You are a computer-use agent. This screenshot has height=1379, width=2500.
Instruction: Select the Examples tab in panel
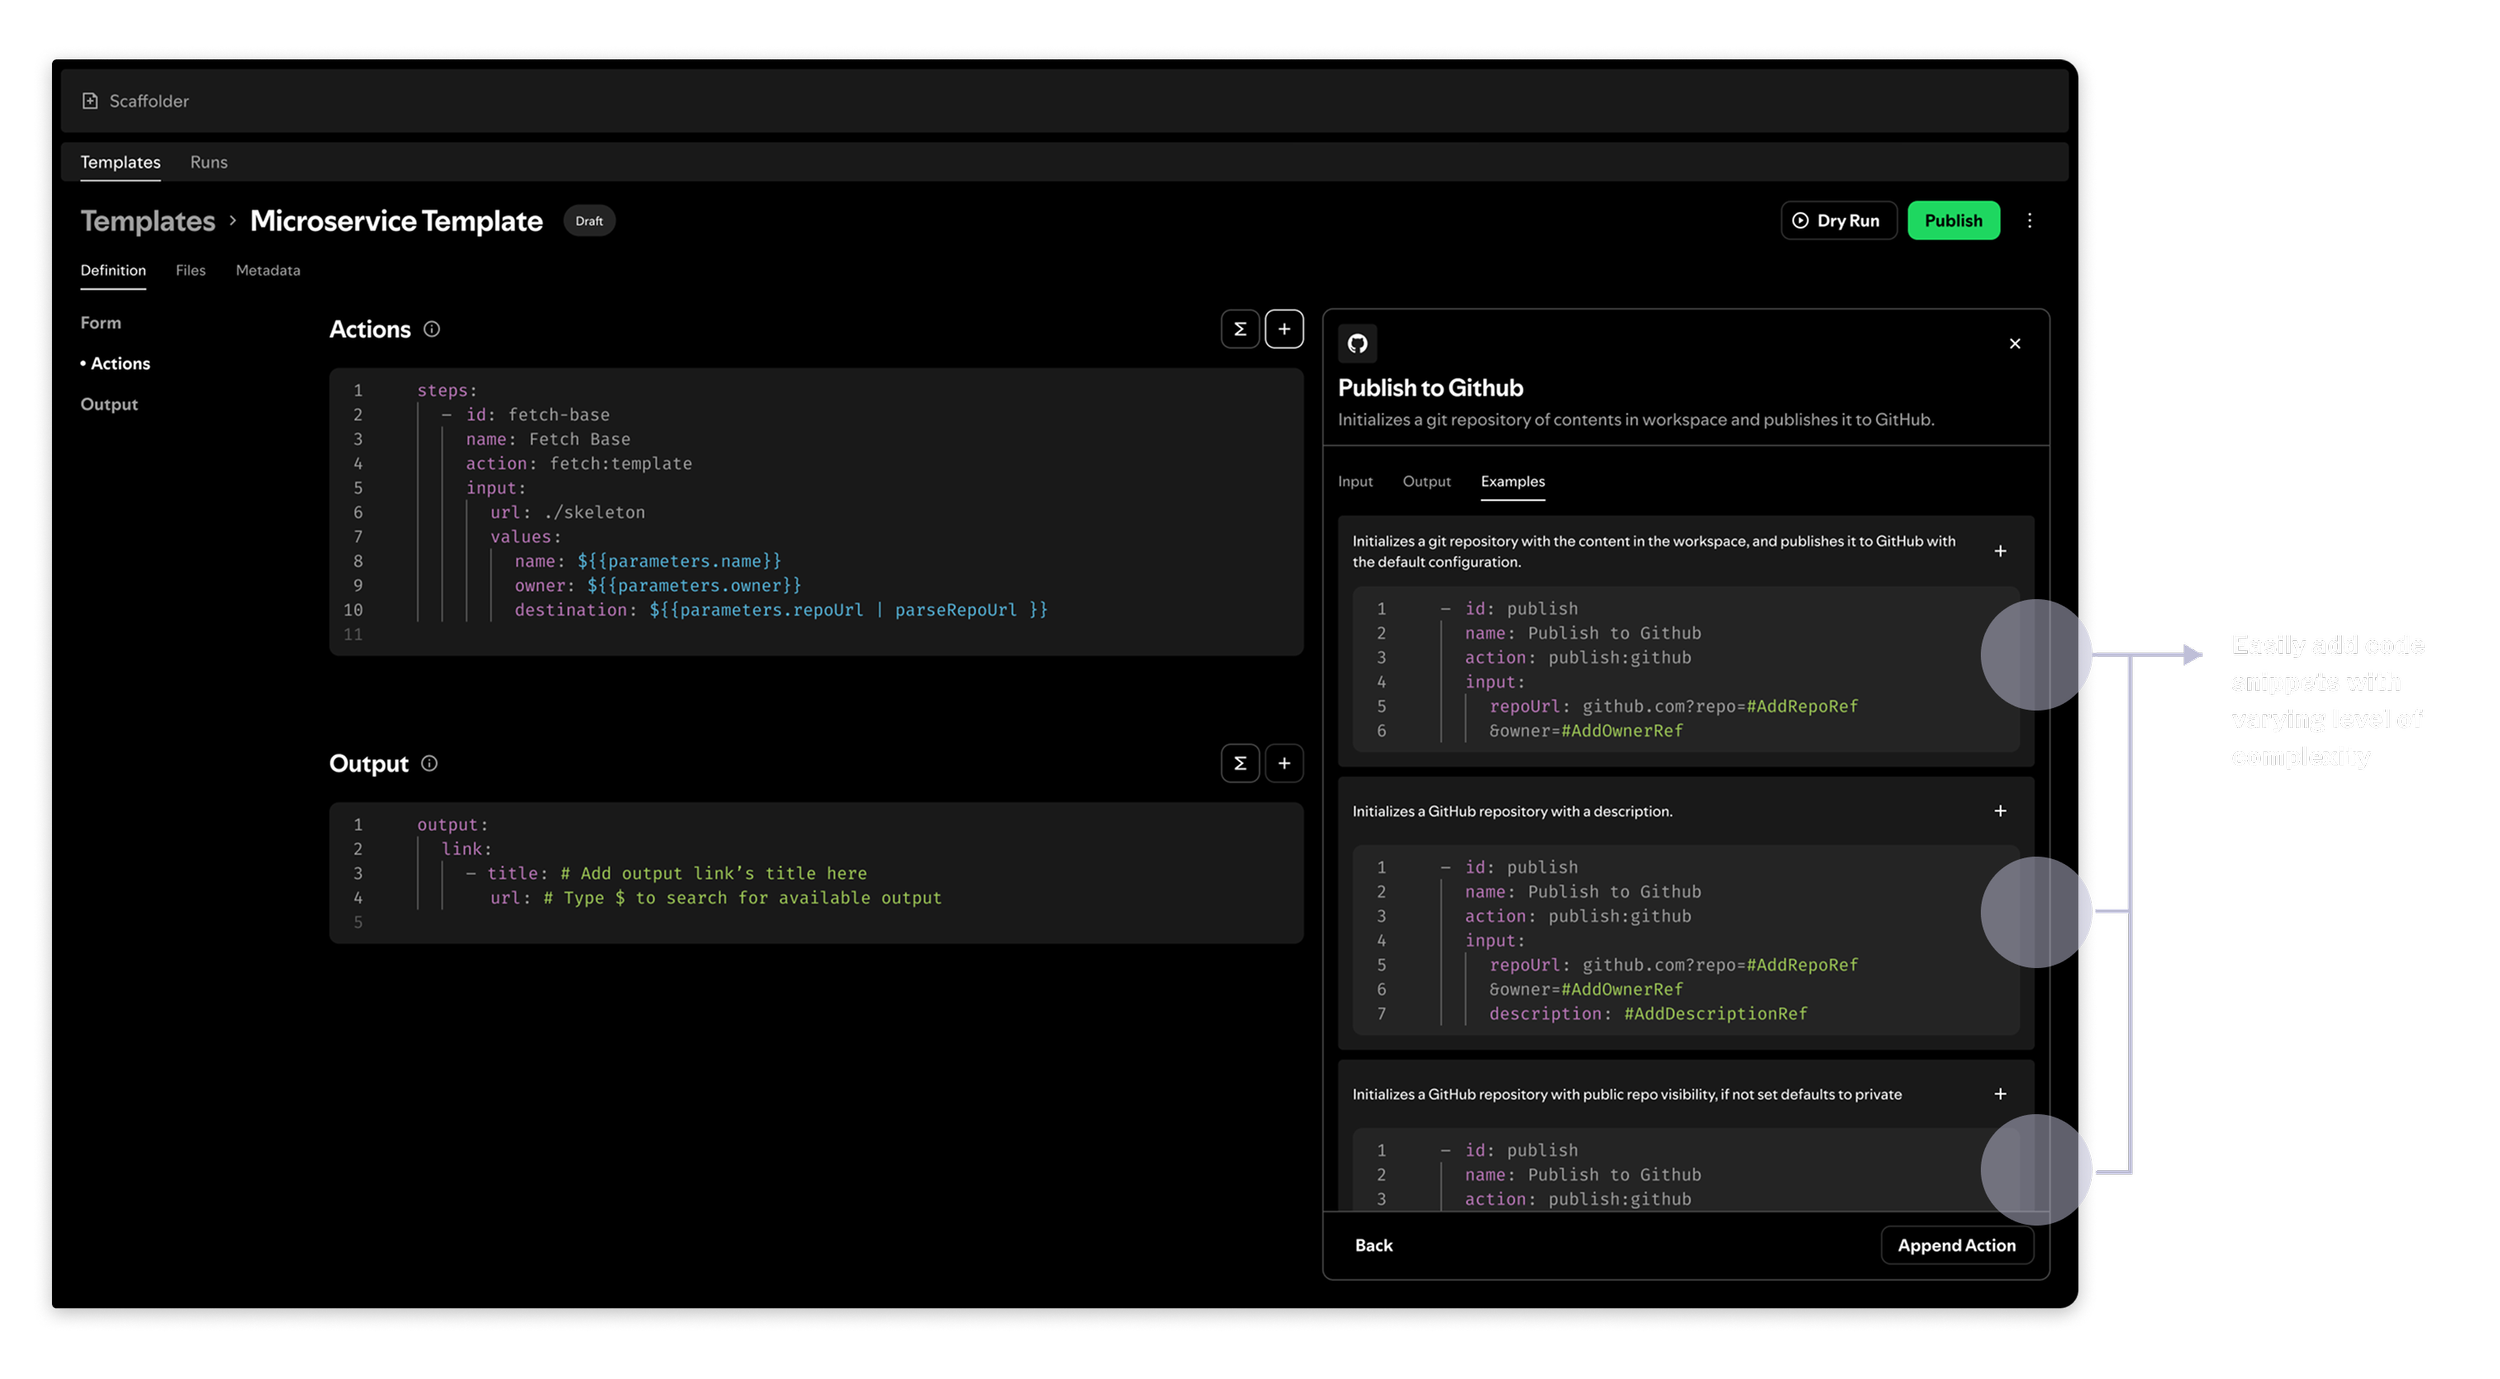1512,482
